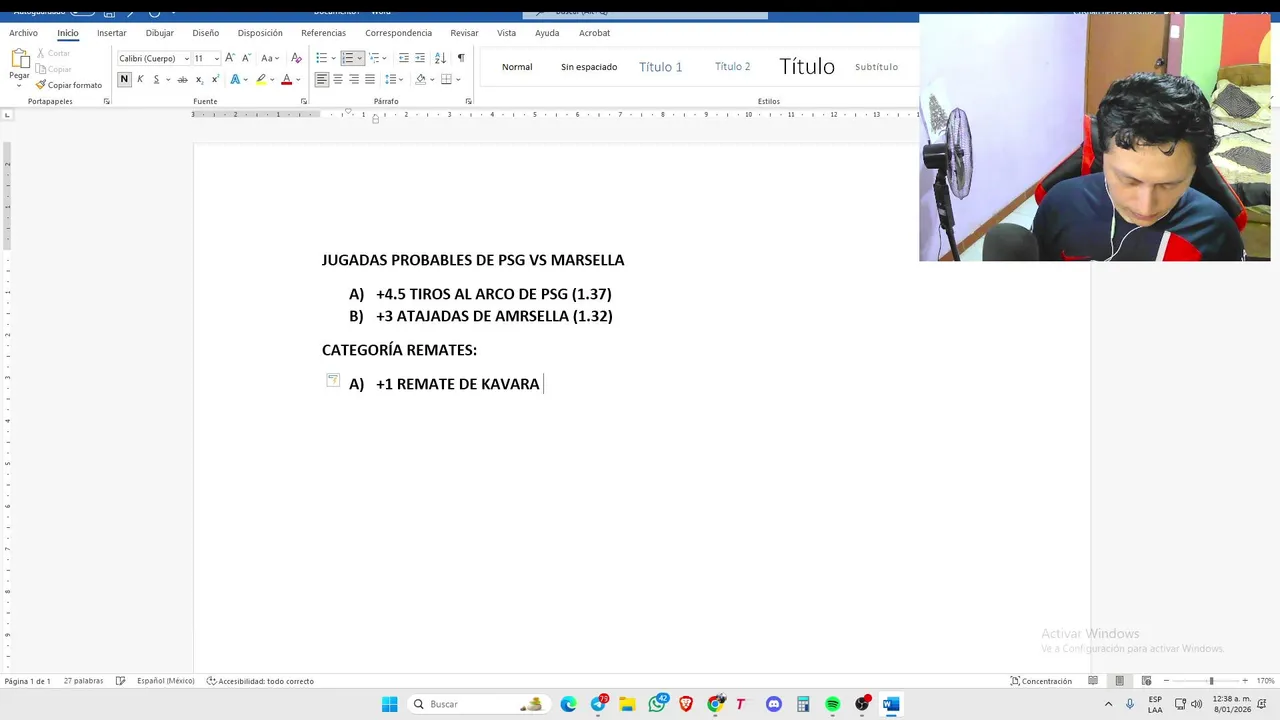Apply Sin espaciado style
1280x720 pixels.
click(589, 67)
